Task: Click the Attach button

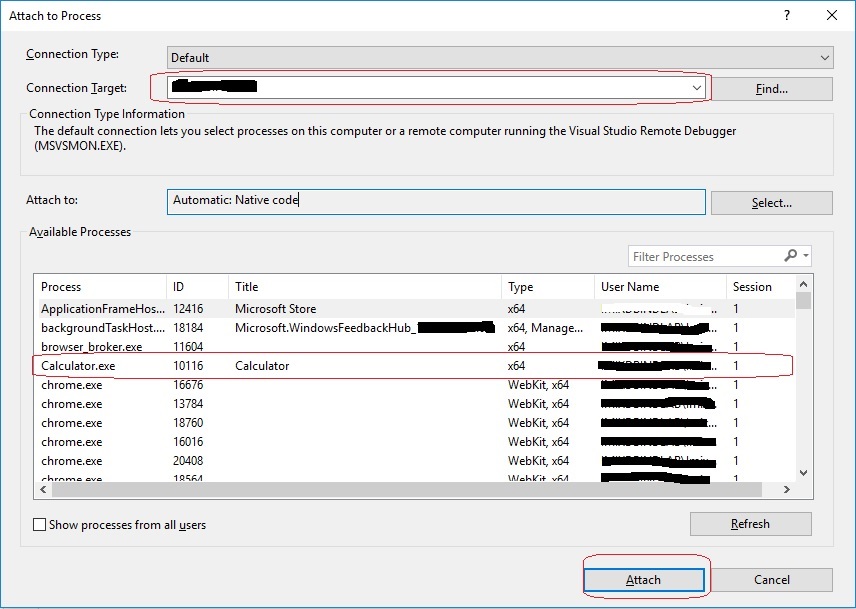Action: [644, 579]
